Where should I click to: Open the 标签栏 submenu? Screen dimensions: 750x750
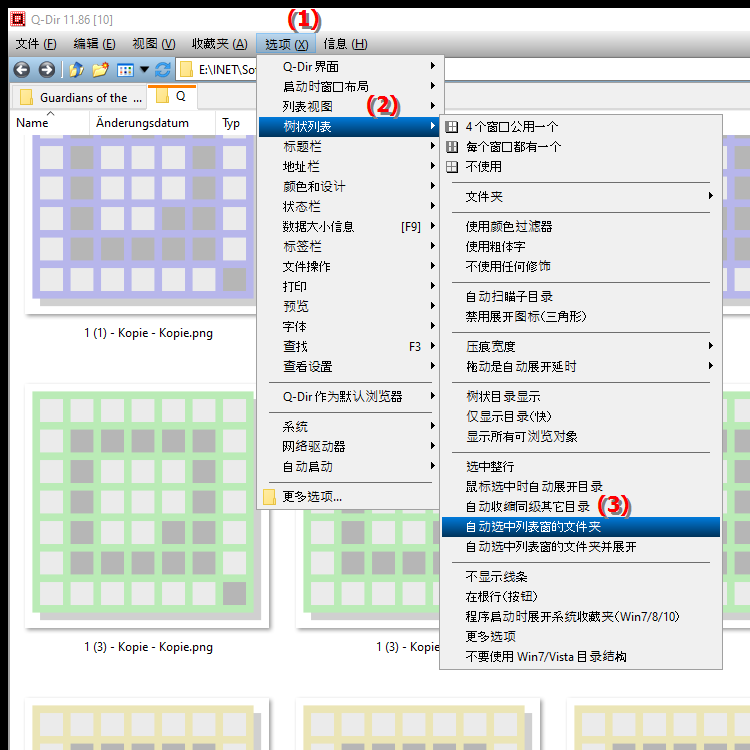(x=350, y=247)
